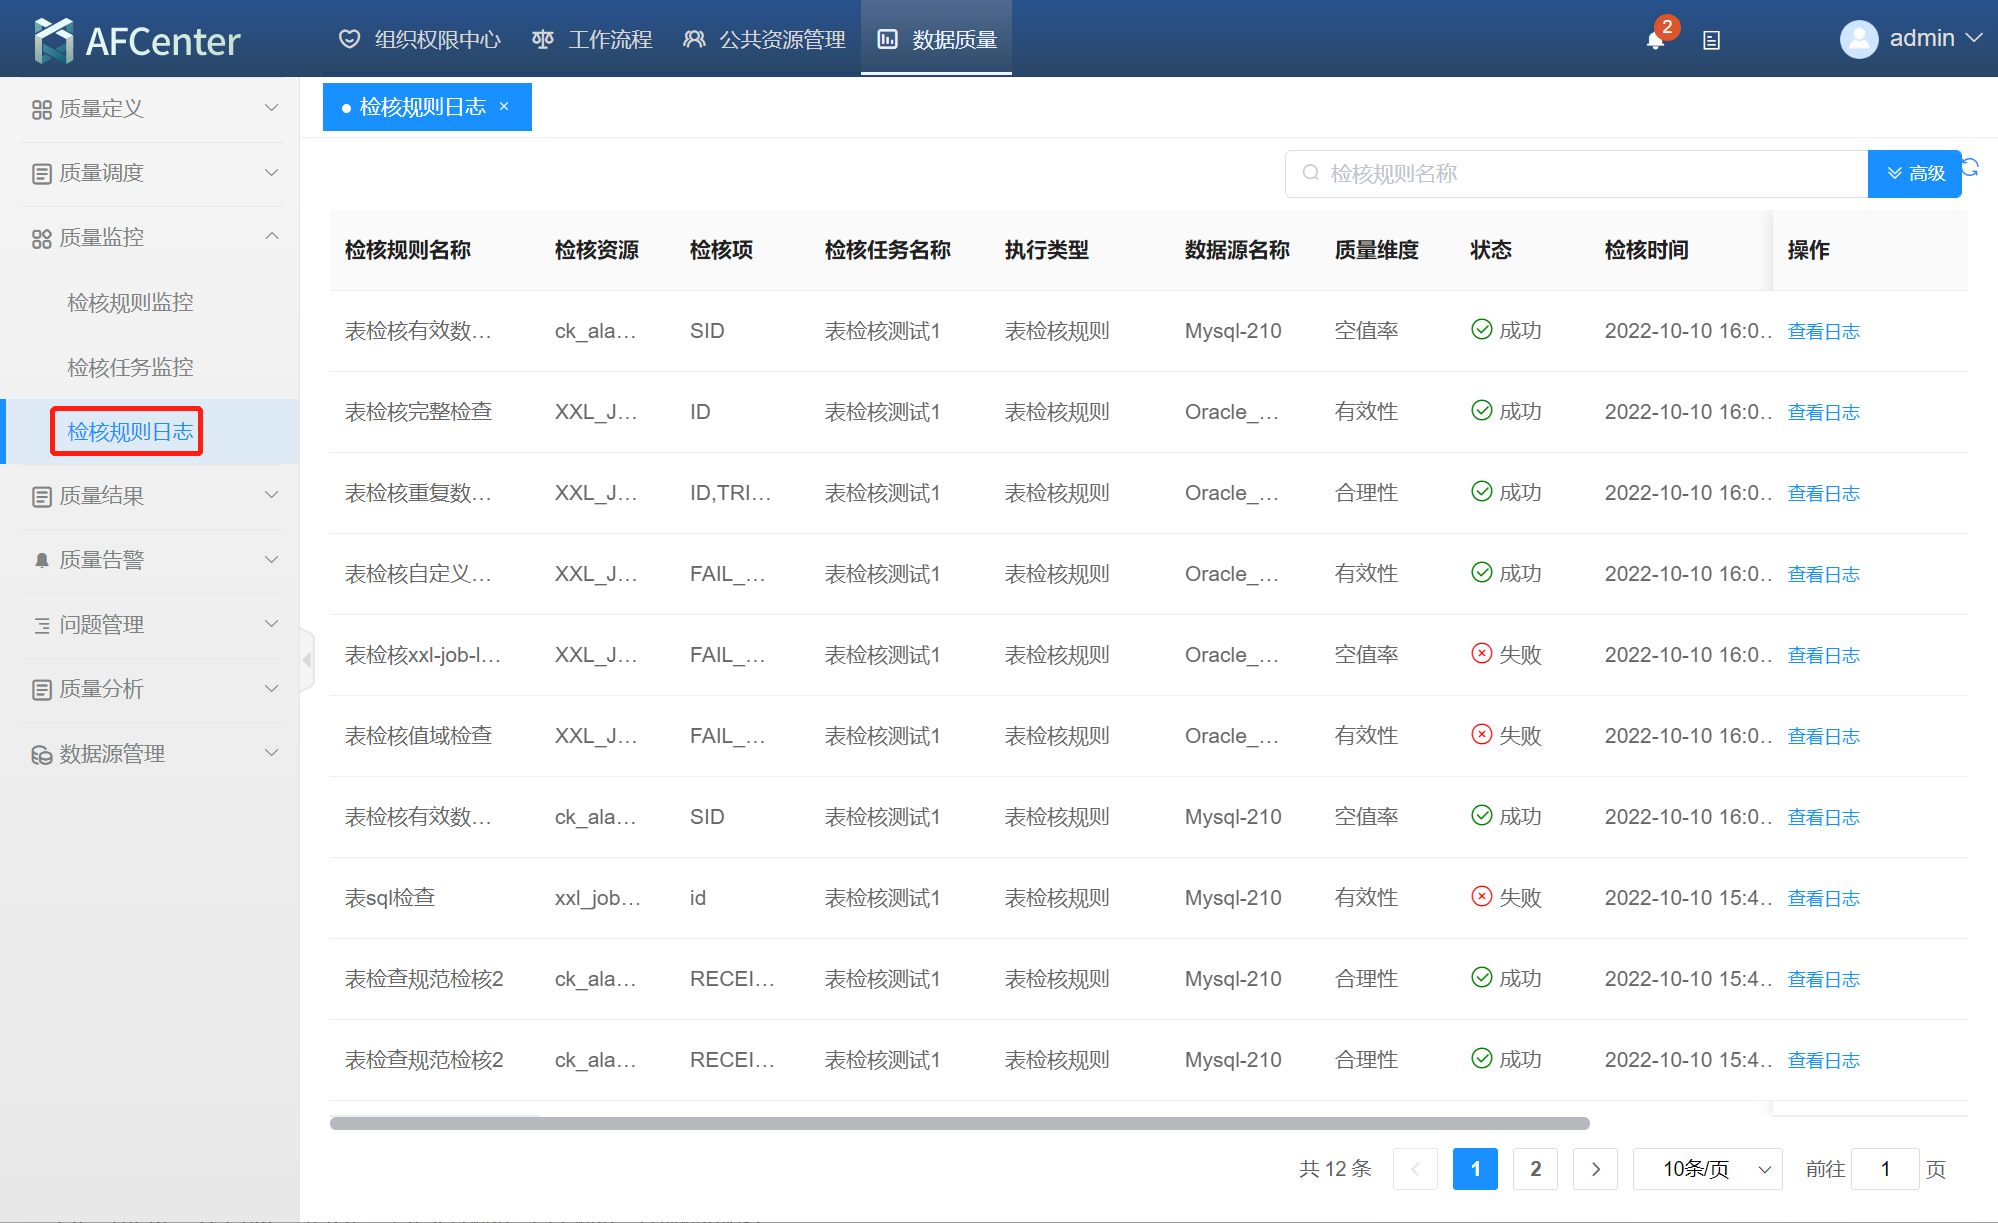This screenshot has height=1223, width=1998.
Task: Open the document list icon in header
Action: (1711, 40)
